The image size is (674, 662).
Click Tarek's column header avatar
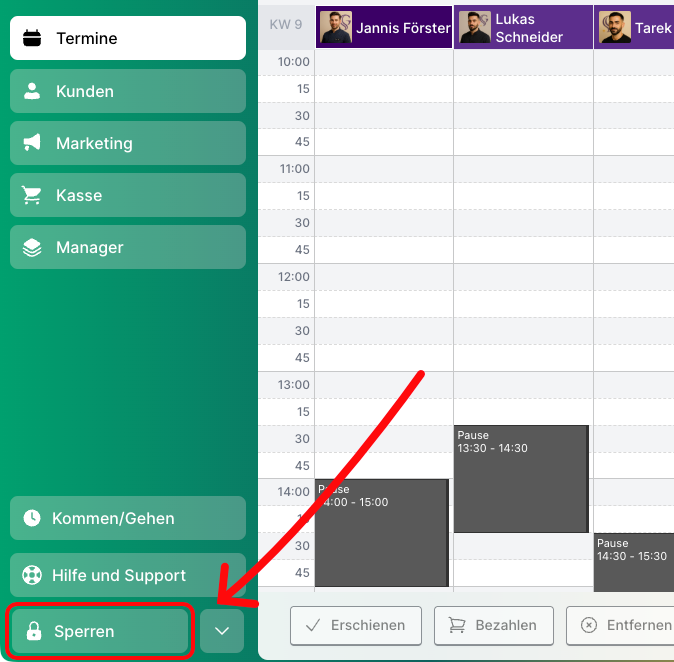pos(615,28)
